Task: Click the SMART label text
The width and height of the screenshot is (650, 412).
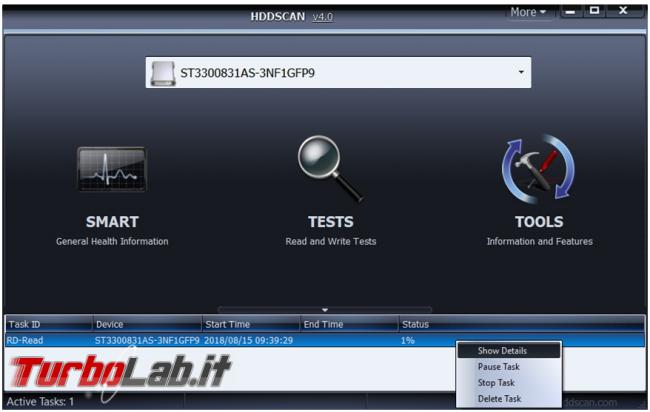Action: click(112, 222)
